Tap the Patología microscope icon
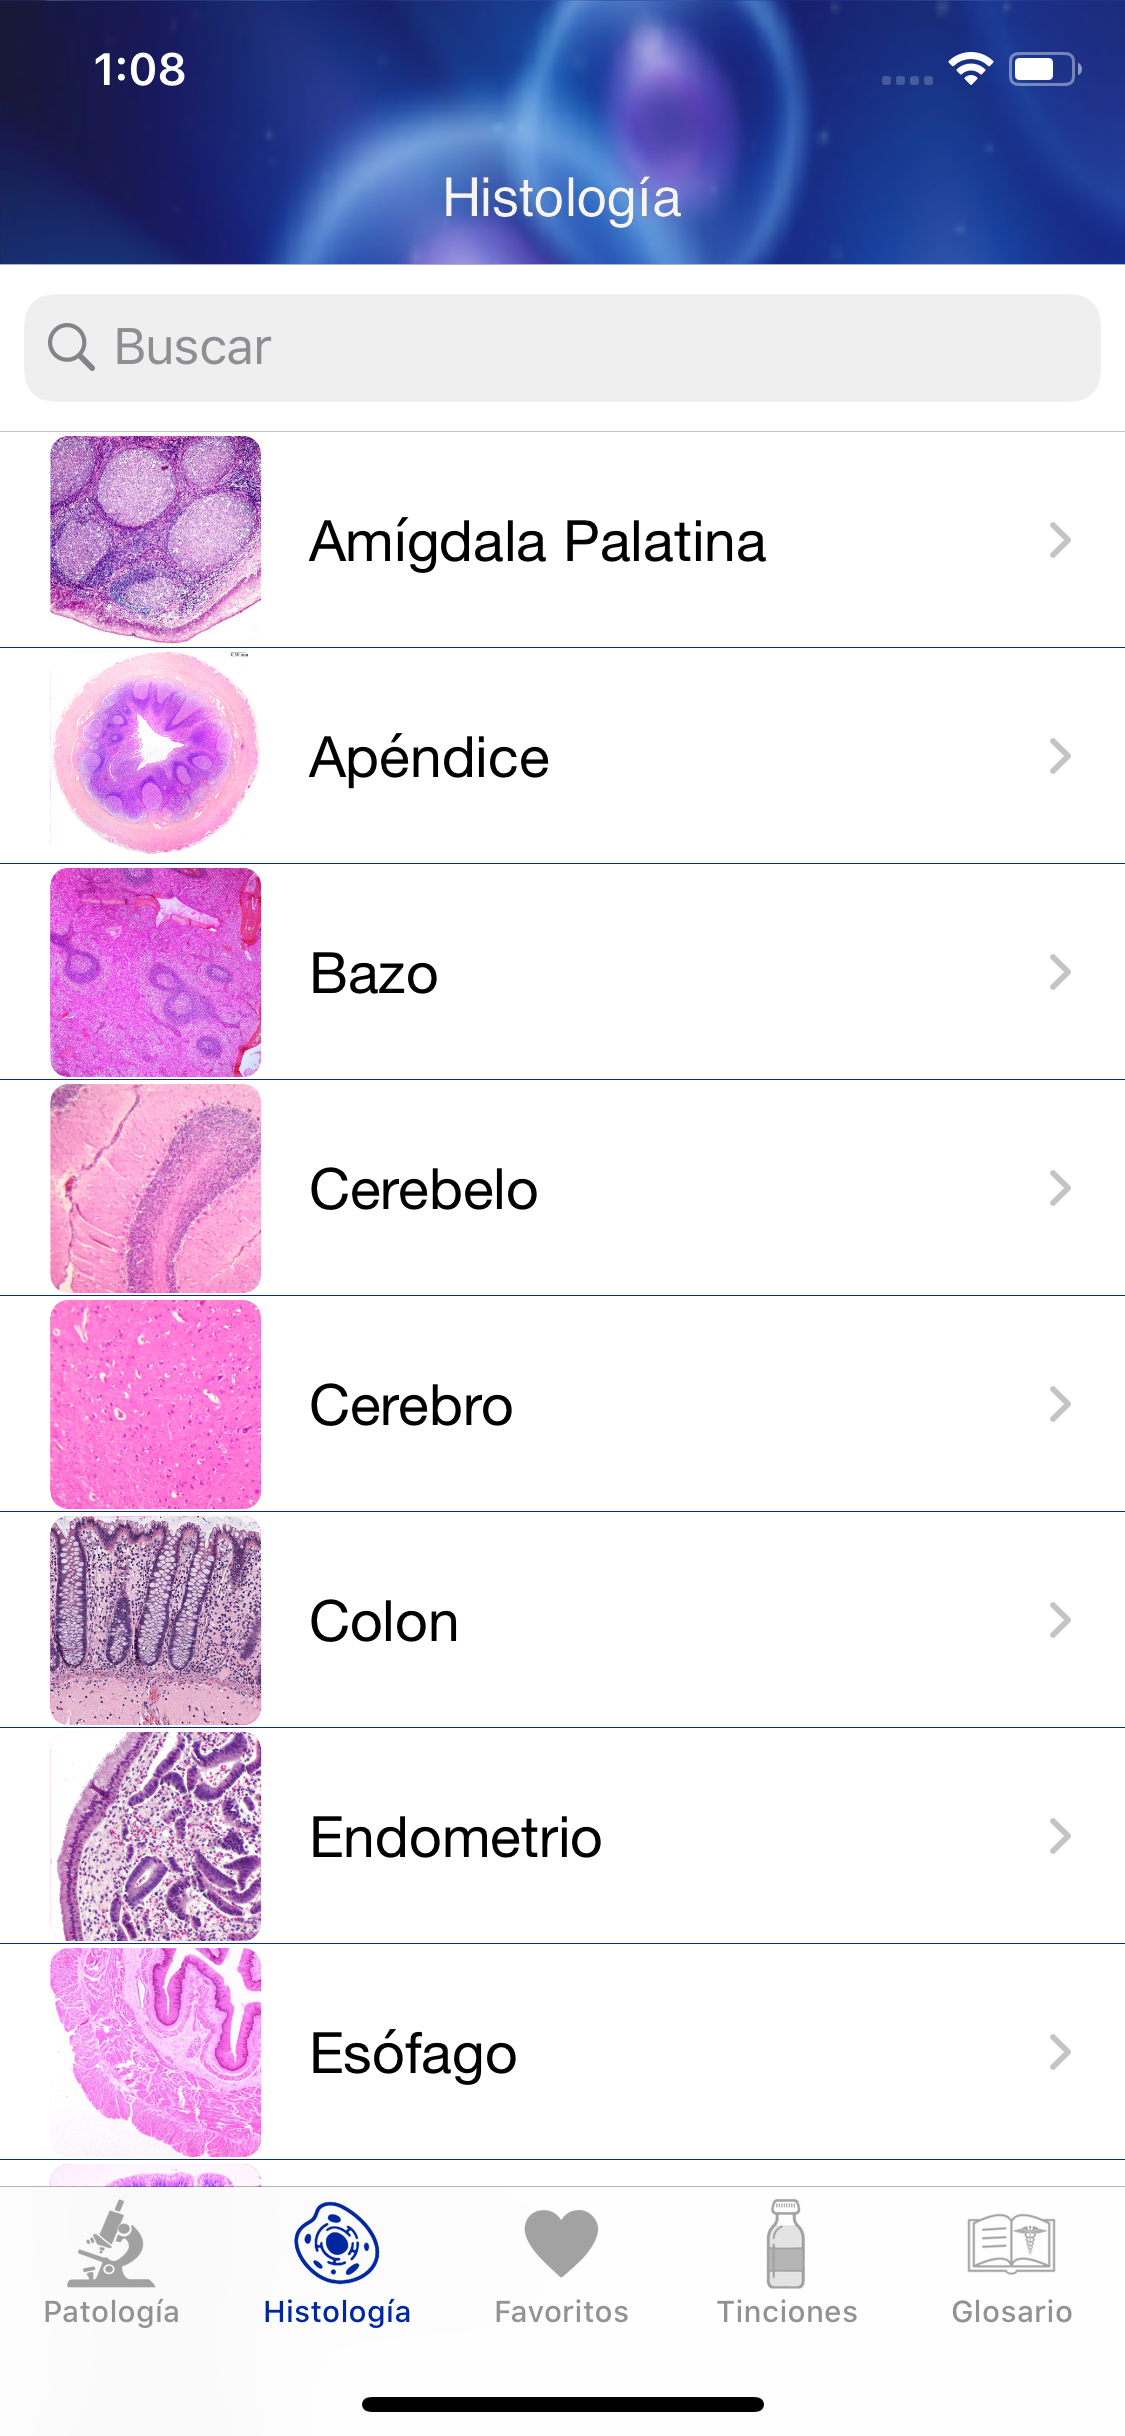Image resolution: width=1125 pixels, height=2436 pixels. [111, 2245]
